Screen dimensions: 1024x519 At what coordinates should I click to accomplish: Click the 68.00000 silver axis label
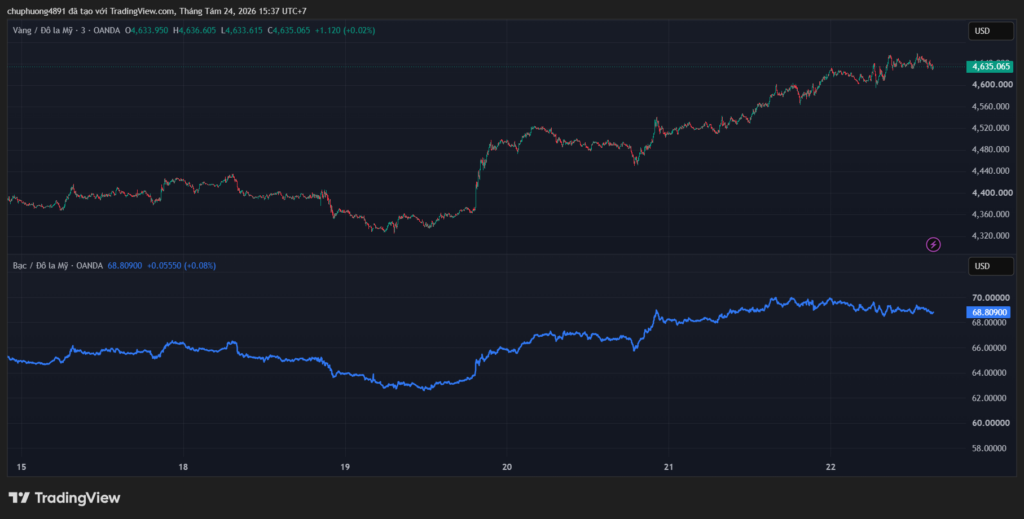click(x=991, y=322)
